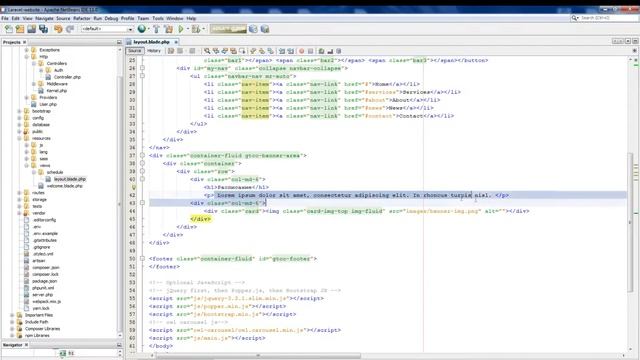
Task: Click the editor horizontal scrollbar
Action: [x=259, y=356]
